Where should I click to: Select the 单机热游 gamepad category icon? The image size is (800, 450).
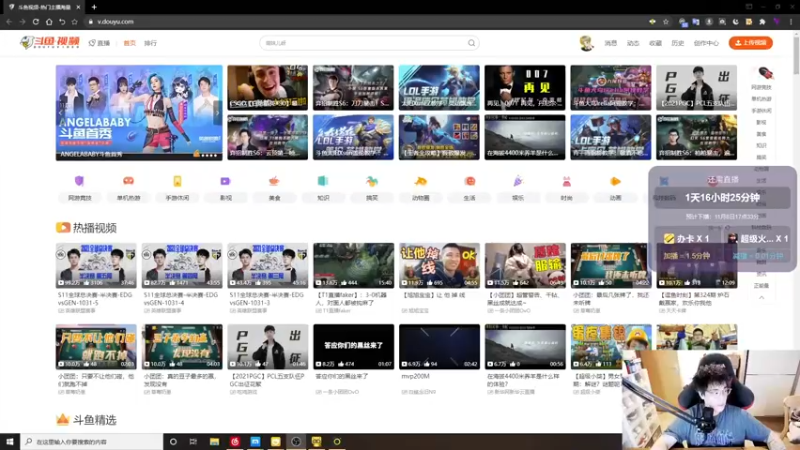click(x=128, y=181)
